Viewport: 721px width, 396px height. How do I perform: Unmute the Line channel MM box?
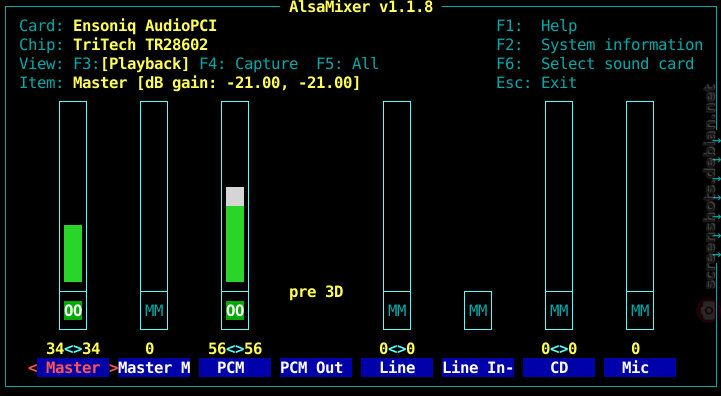click(x=397, y=311)
